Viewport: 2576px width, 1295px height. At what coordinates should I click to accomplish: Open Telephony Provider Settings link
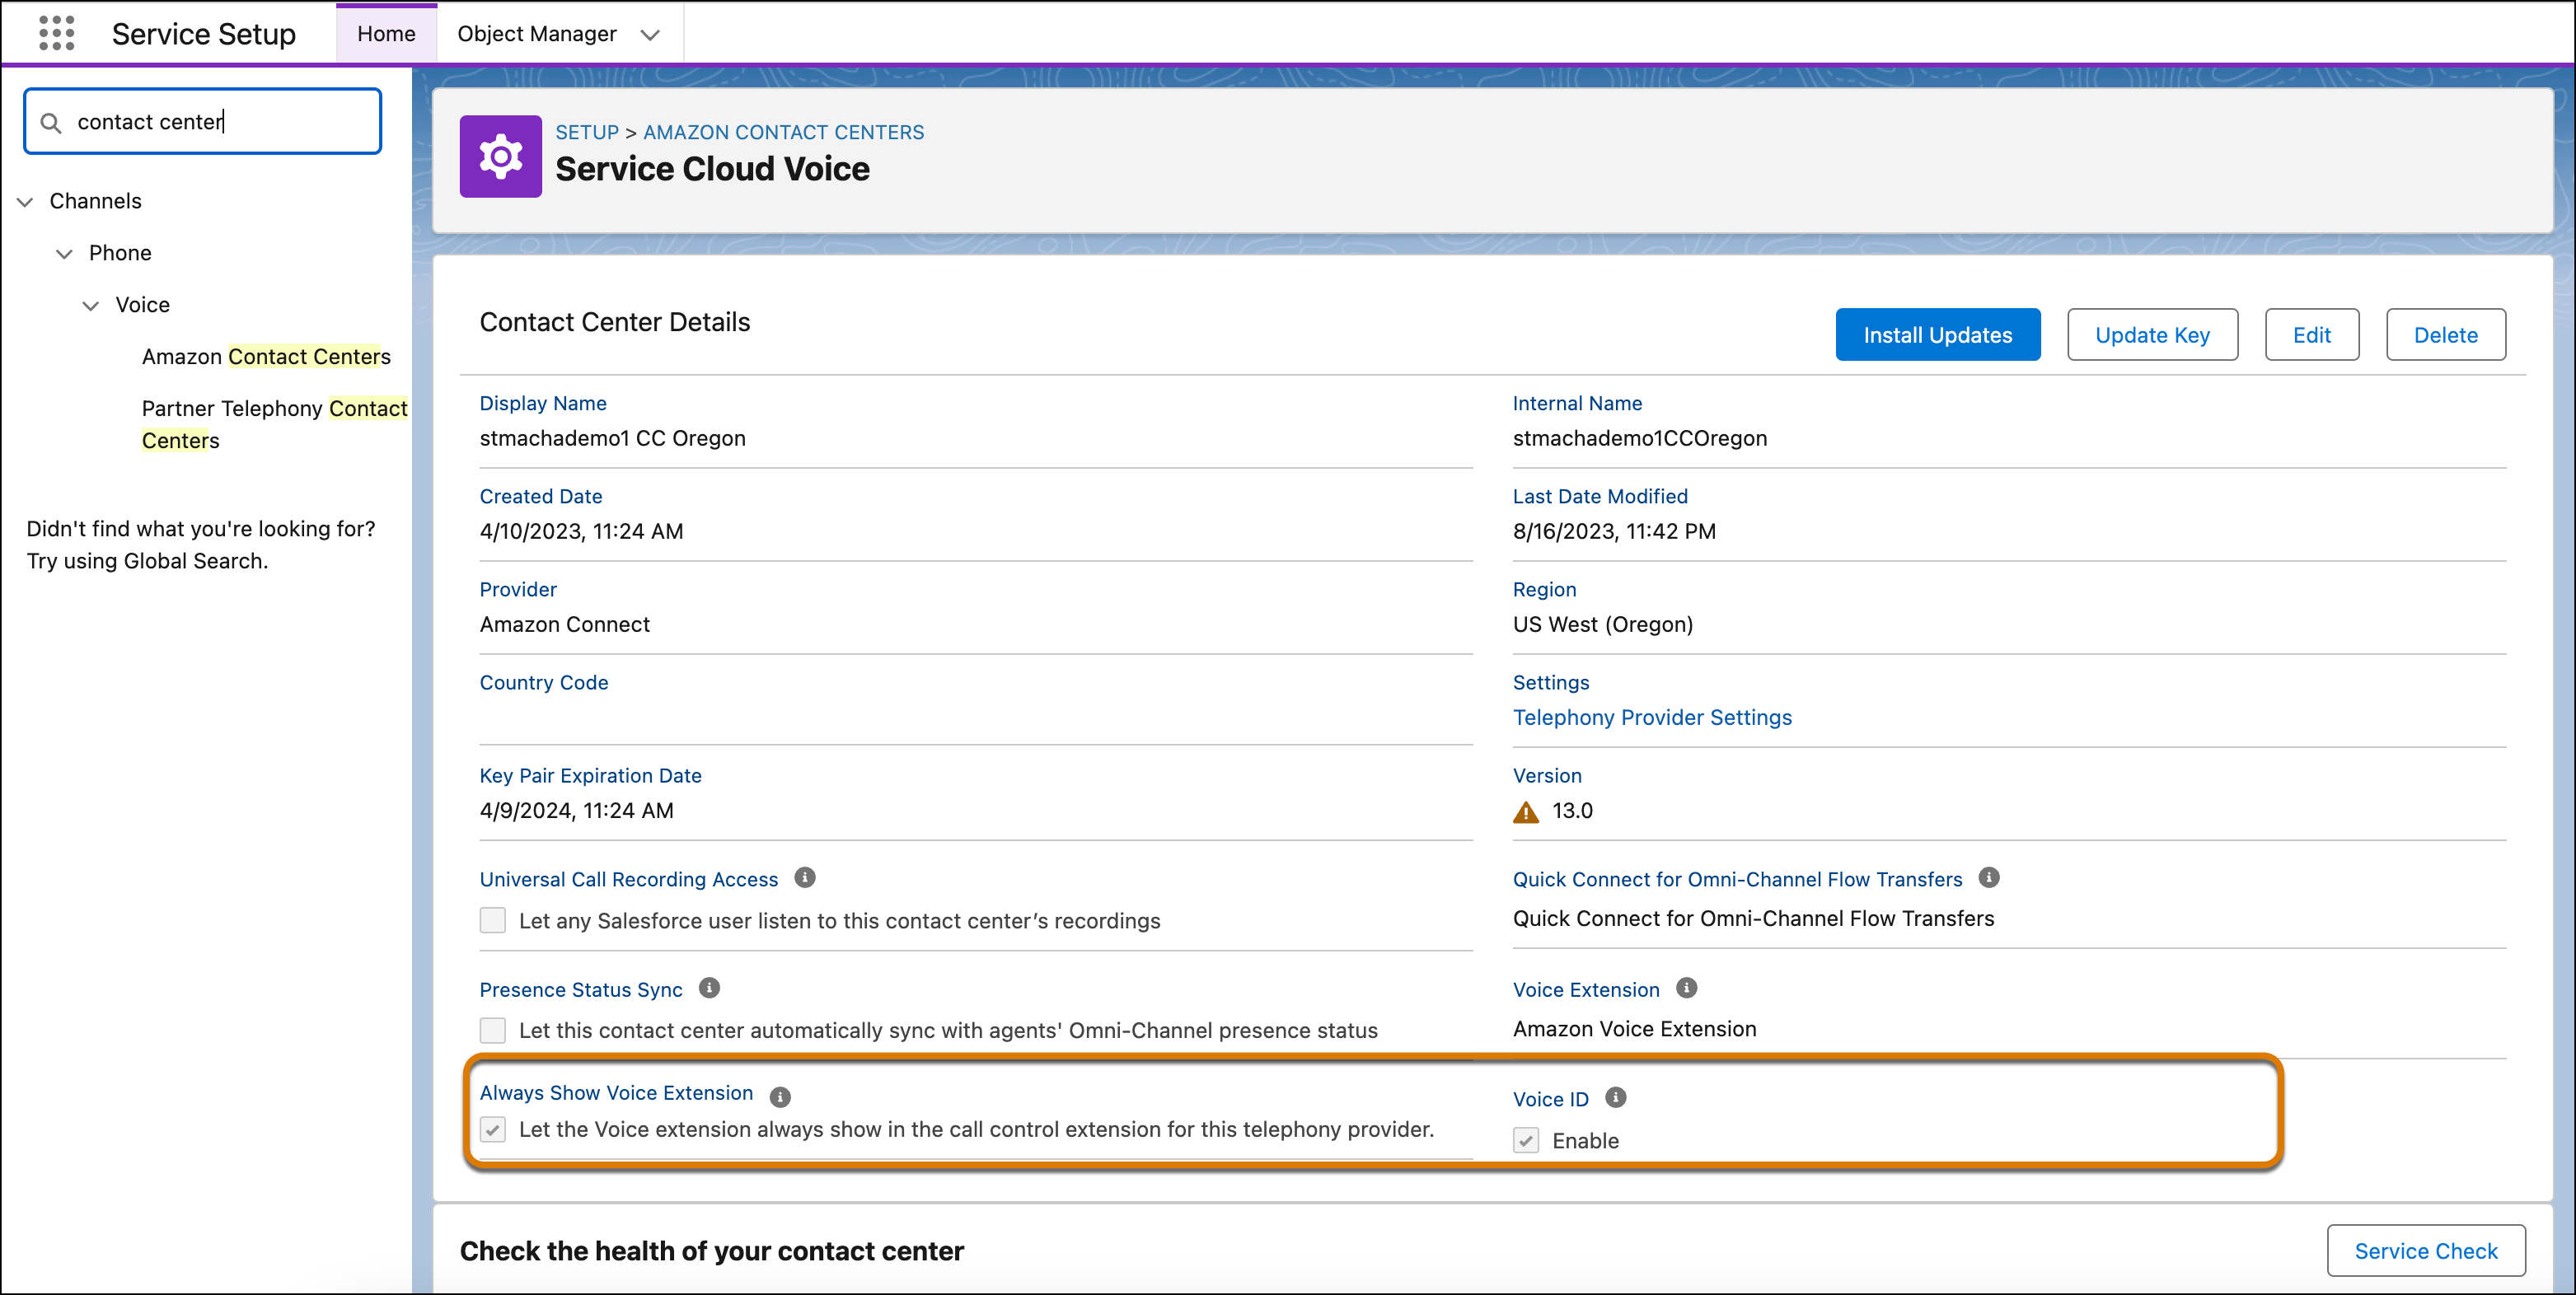(x=1652, y=717)
